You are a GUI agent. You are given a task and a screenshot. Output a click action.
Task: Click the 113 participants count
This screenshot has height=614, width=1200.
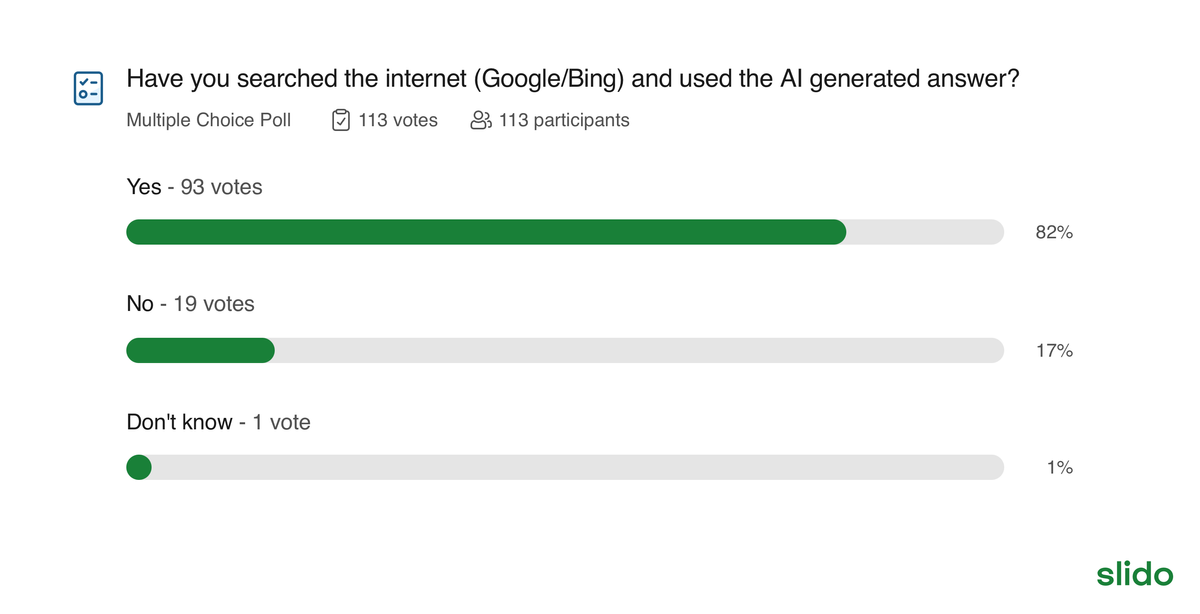tap(564, 120)
